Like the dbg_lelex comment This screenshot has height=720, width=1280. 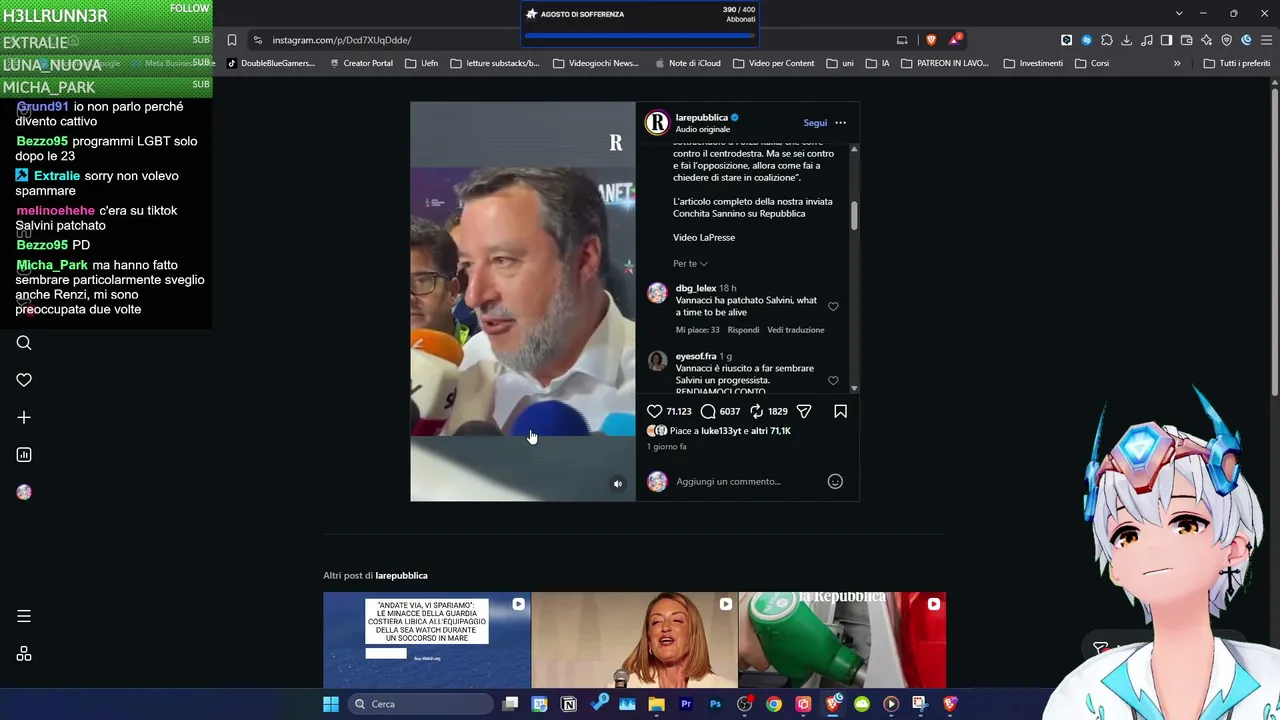[x=833, y=307]
